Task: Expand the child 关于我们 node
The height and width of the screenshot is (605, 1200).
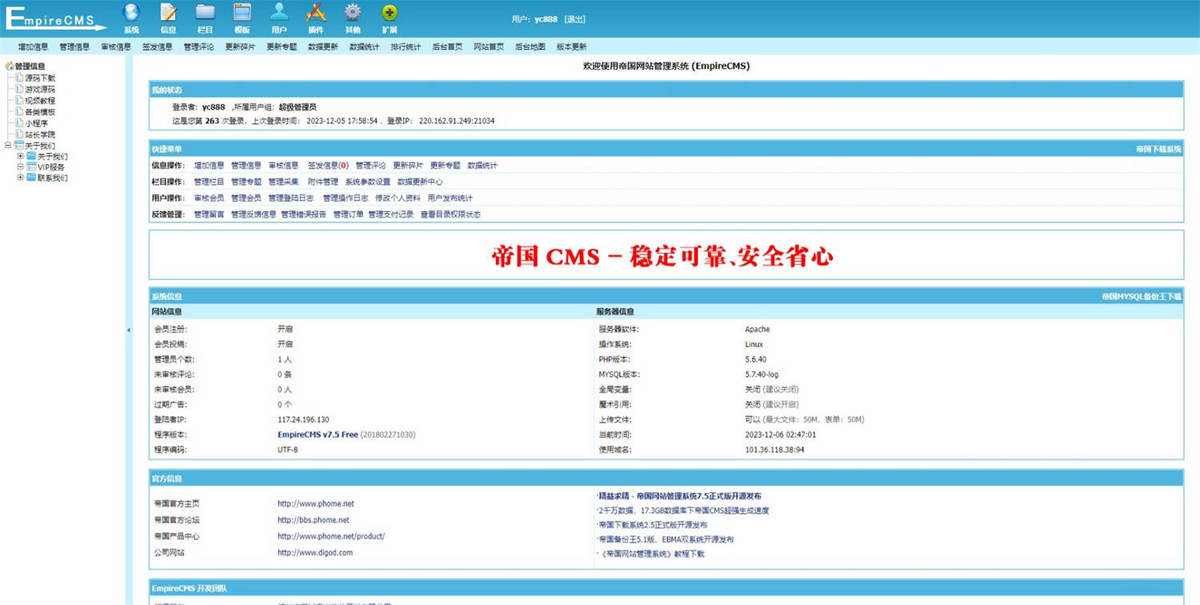Action: [19, 156]
